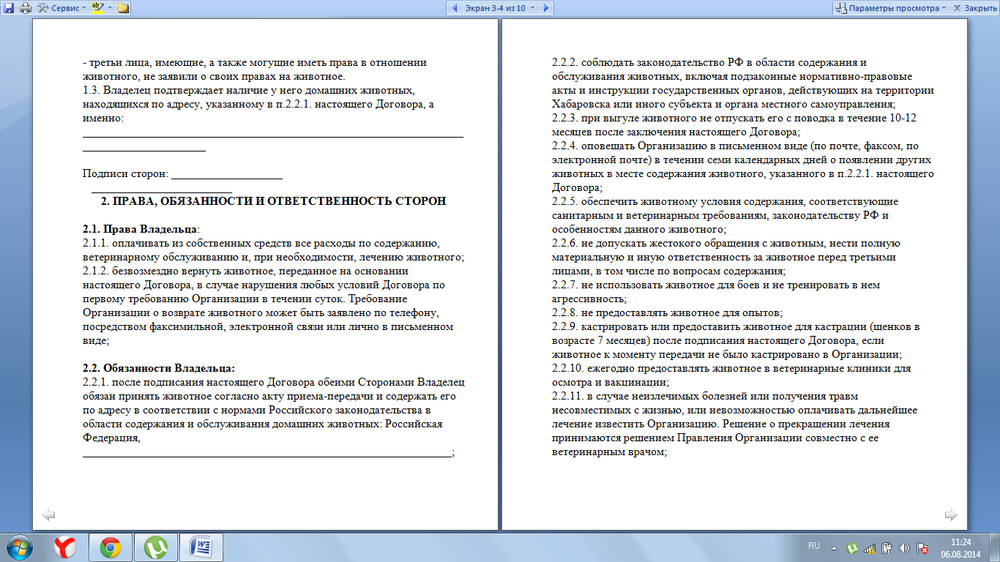Viewport: 1000px width, 562px height.
Task: Launch Yandex Browser from the taskbar
Action: coord(65,546)
